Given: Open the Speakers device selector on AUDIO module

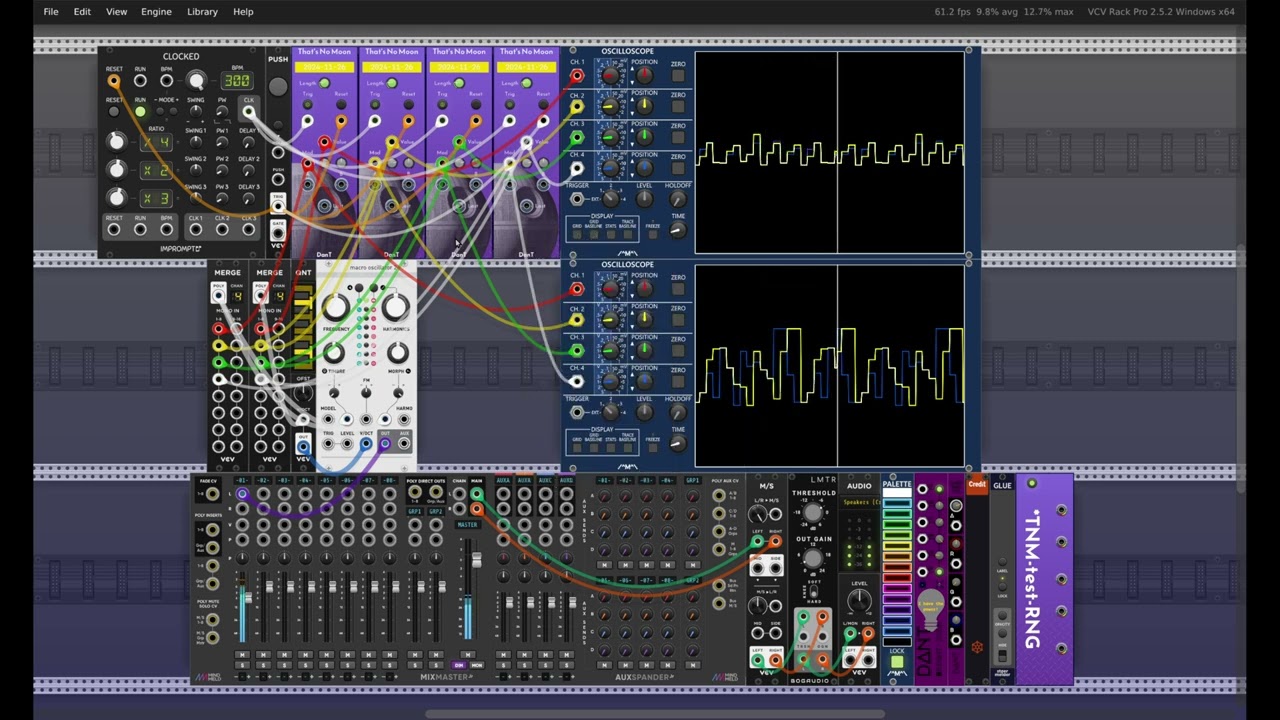Looking at the screenshot, I should 858,502.
